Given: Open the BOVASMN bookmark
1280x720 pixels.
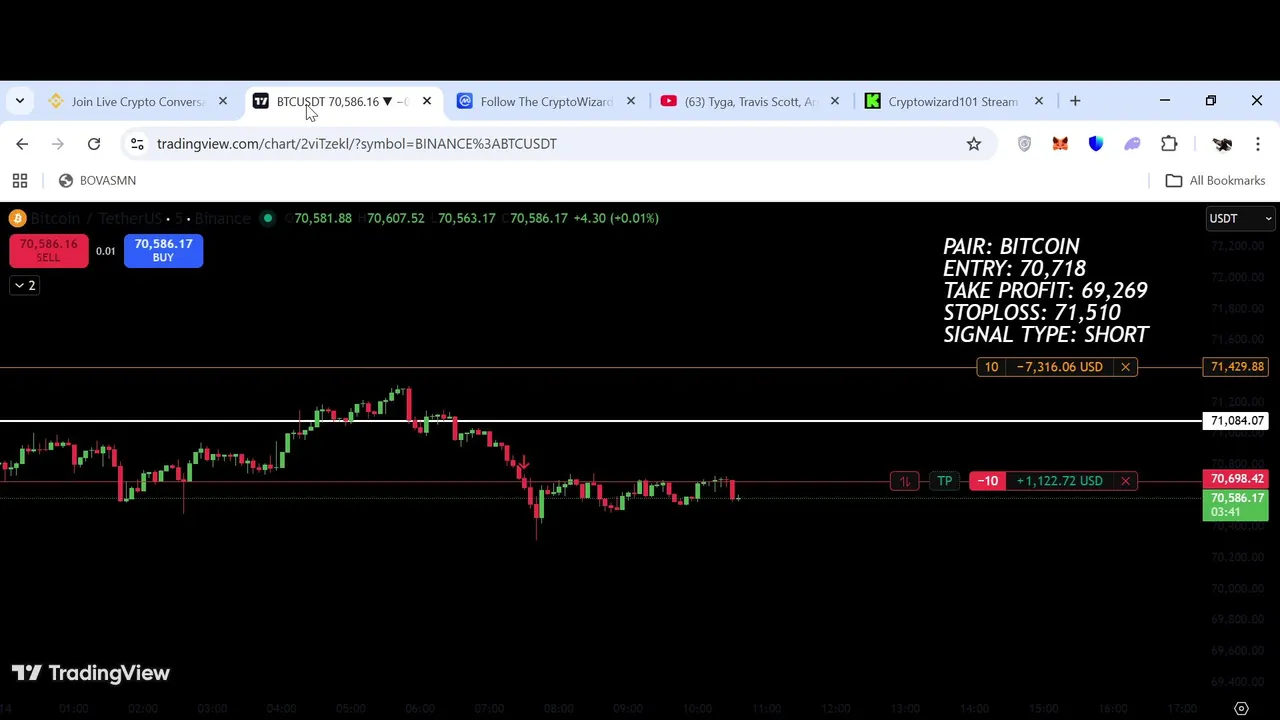Looking at the screenshot, I should click(97, 180).
